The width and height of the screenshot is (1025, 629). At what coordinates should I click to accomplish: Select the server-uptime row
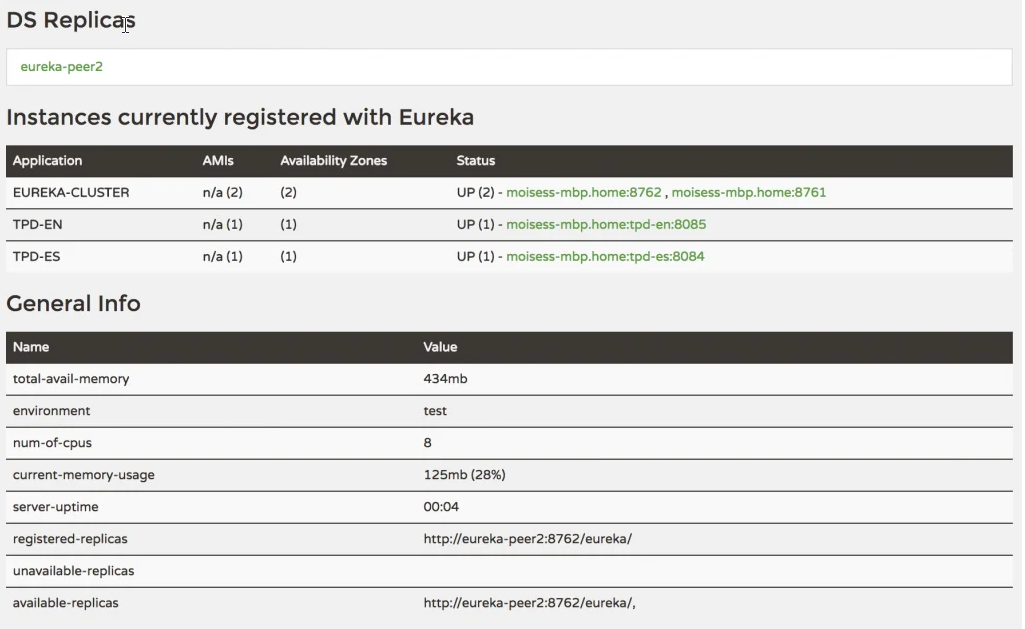point(55,506)
